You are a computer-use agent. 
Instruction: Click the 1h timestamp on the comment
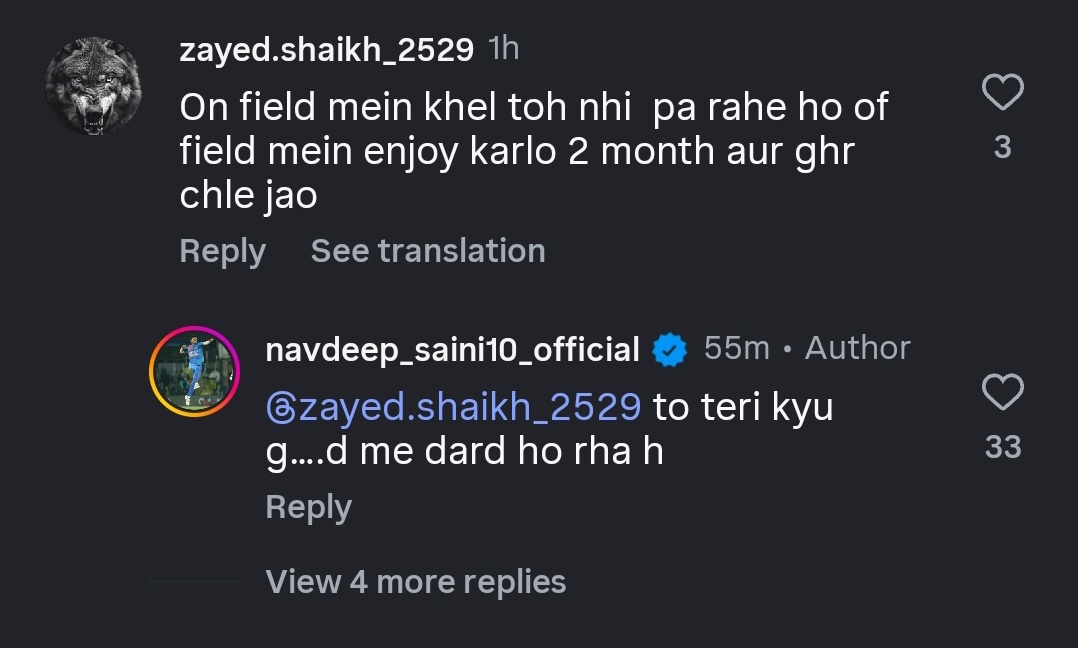pos(504,47)
